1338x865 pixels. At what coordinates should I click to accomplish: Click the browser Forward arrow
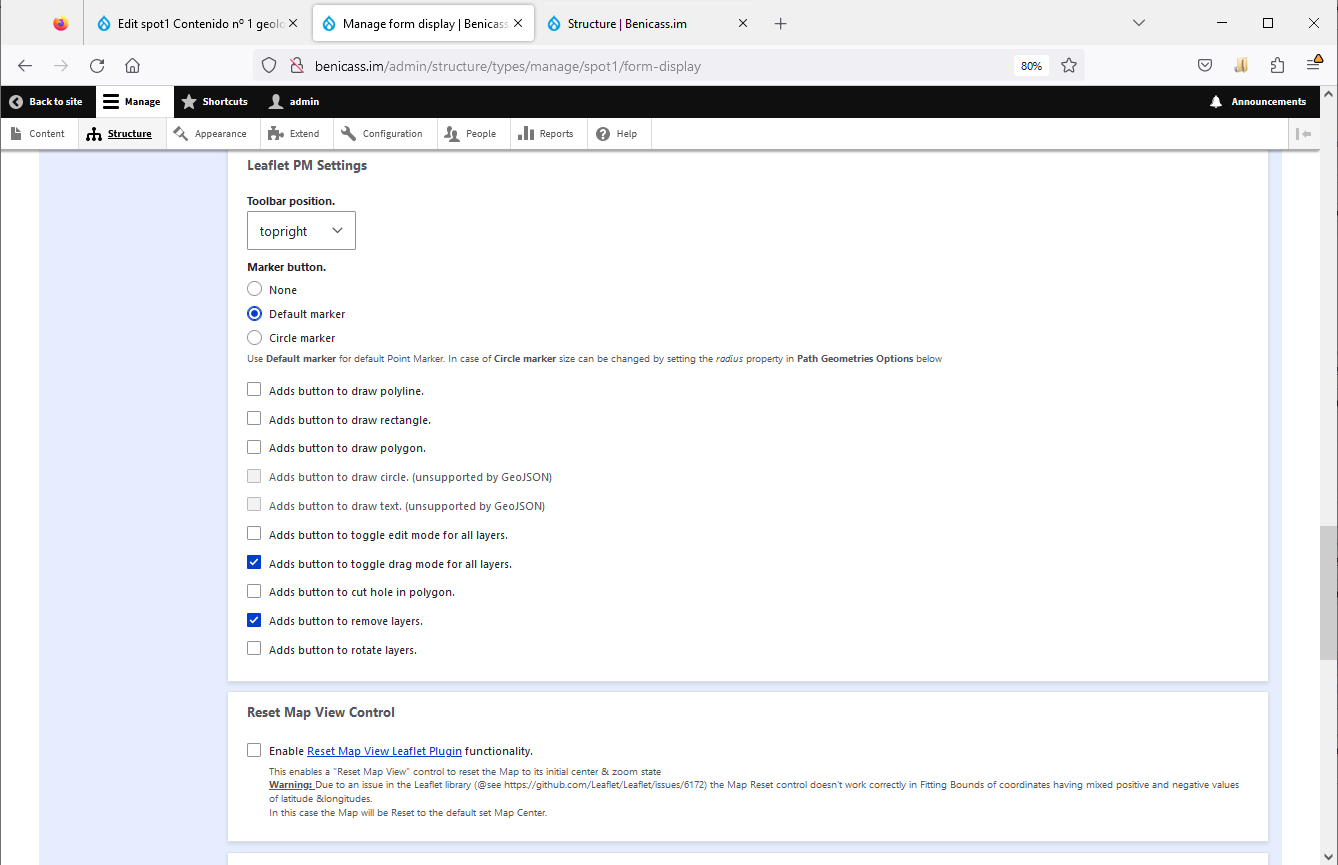(x=61, y=66)
